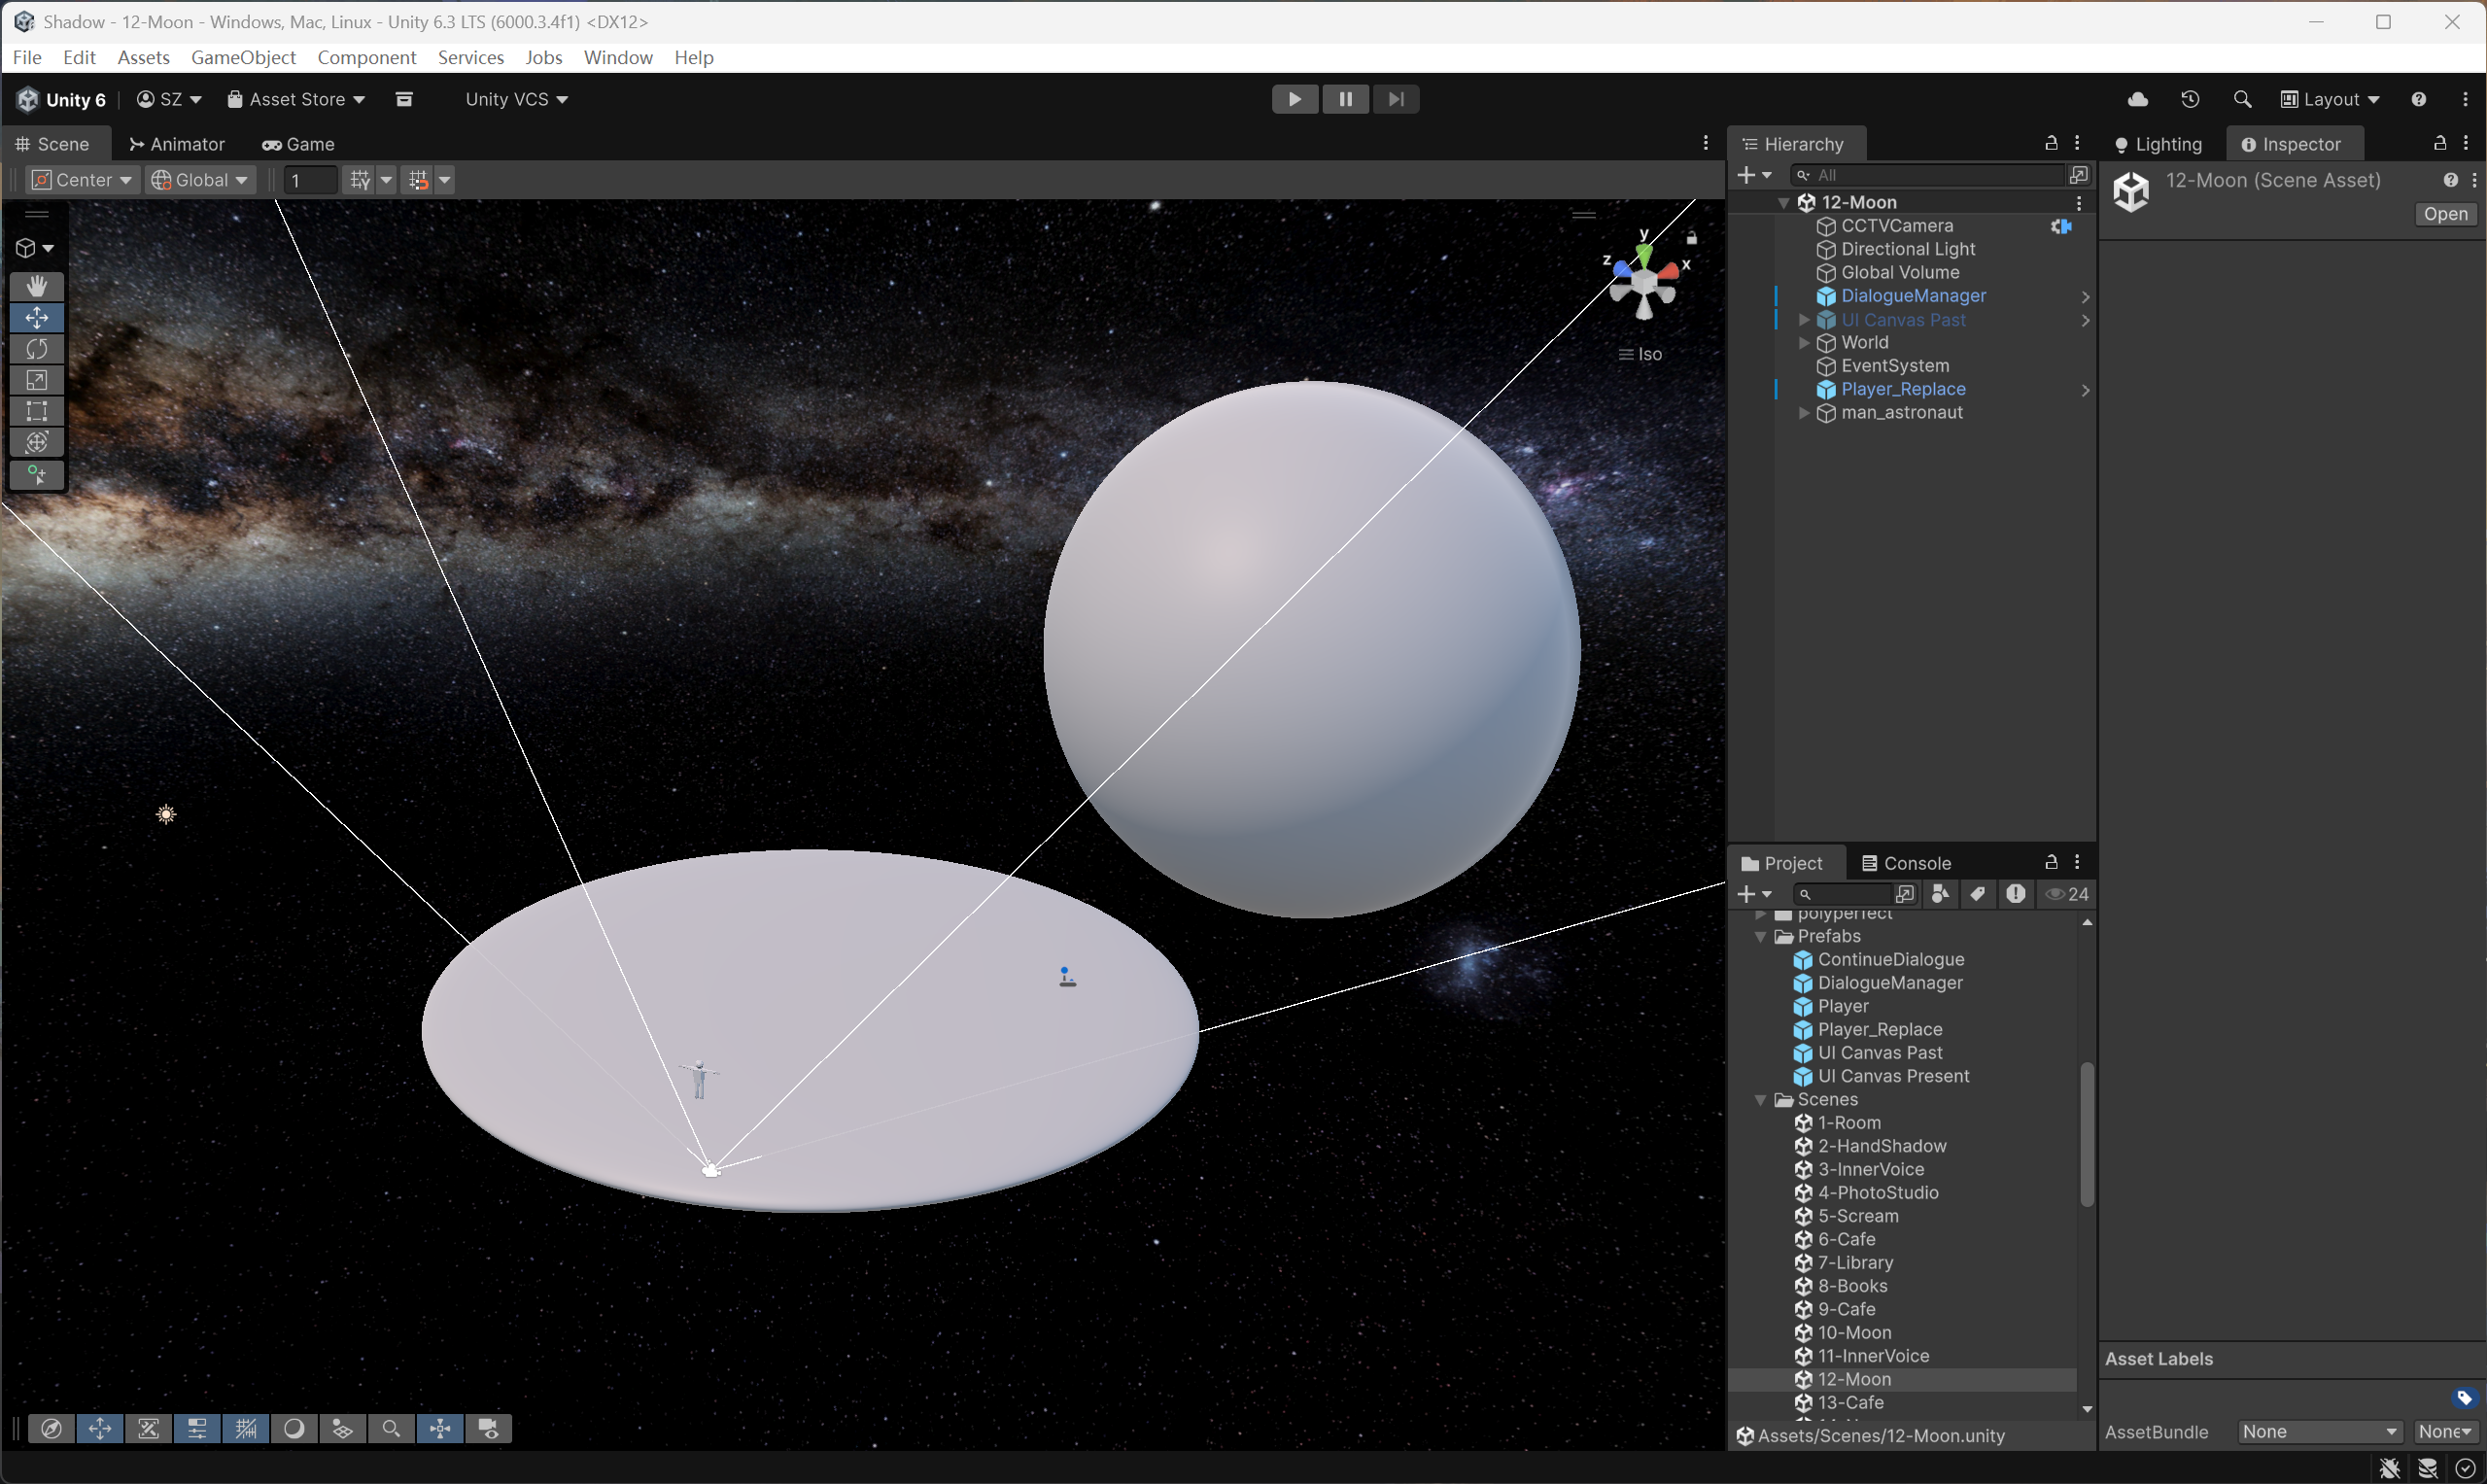This screenshot has height=1484, width=2487.
Task: Select the Rect transform tool
Action: click(x=37, y=411)
